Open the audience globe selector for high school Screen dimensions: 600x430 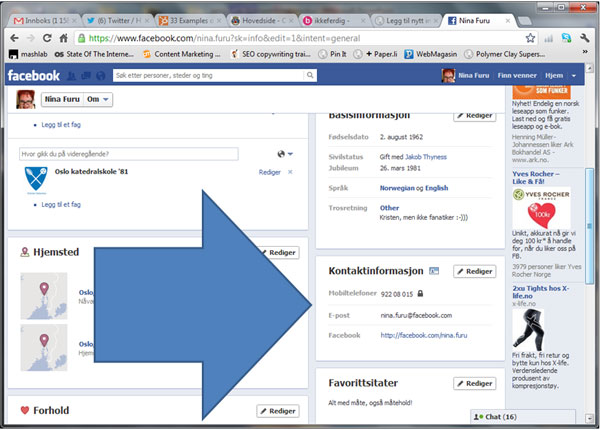[285, 154]
